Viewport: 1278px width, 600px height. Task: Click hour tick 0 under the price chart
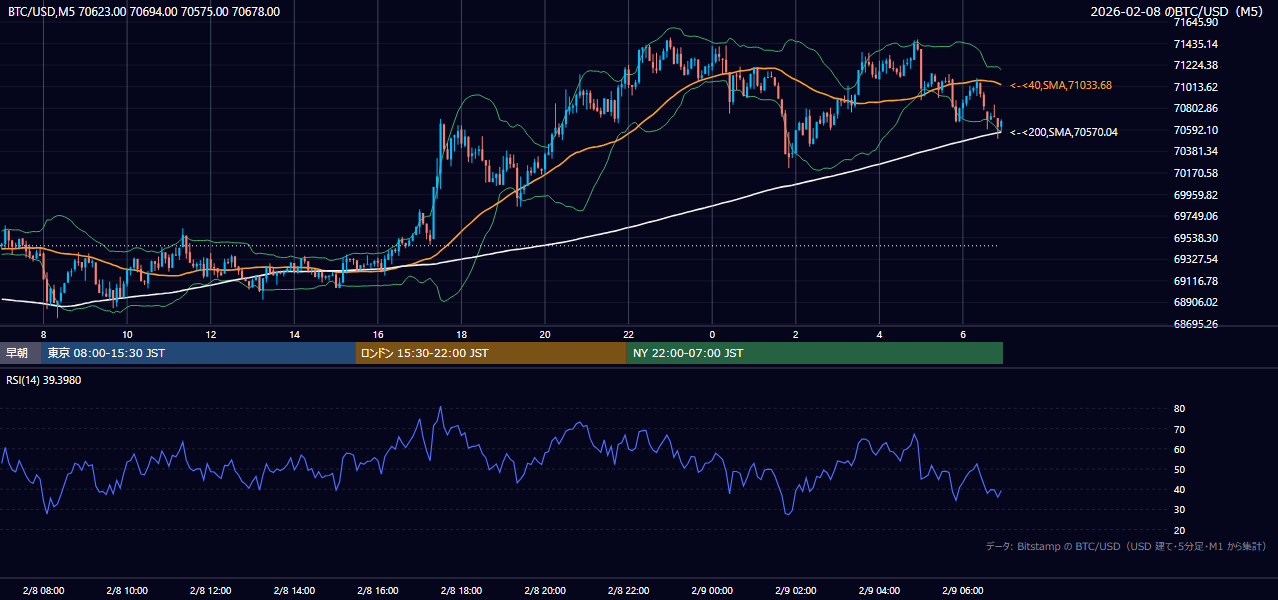click(712, 334)
